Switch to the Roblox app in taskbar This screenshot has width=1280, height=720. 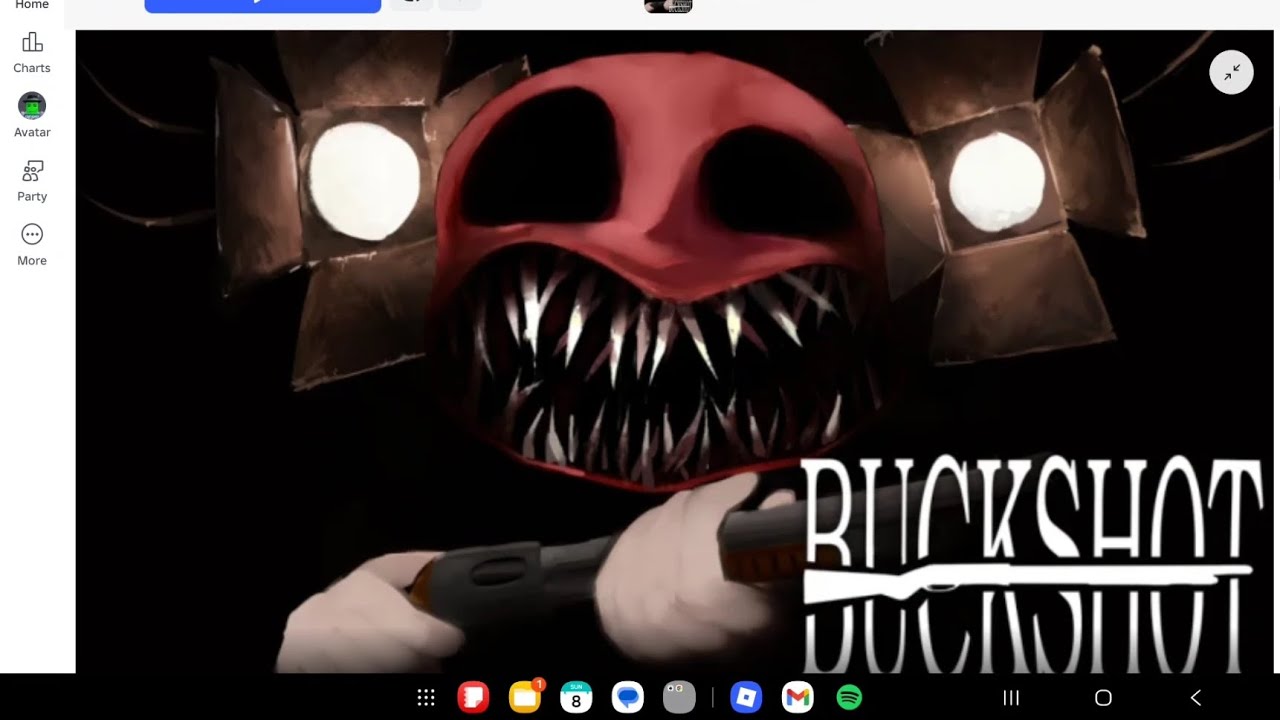click(746, 697)
